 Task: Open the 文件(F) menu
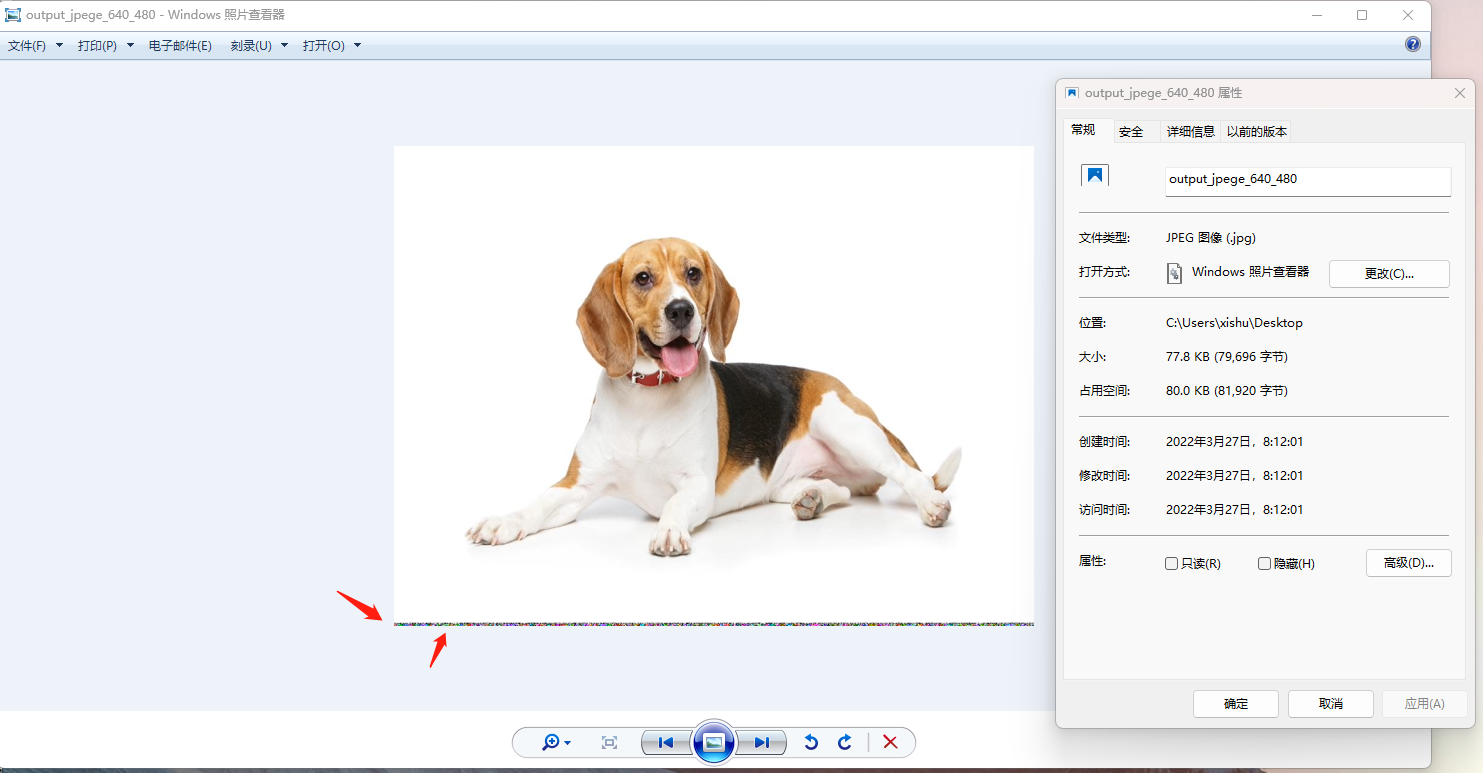[x=35, y=46]
